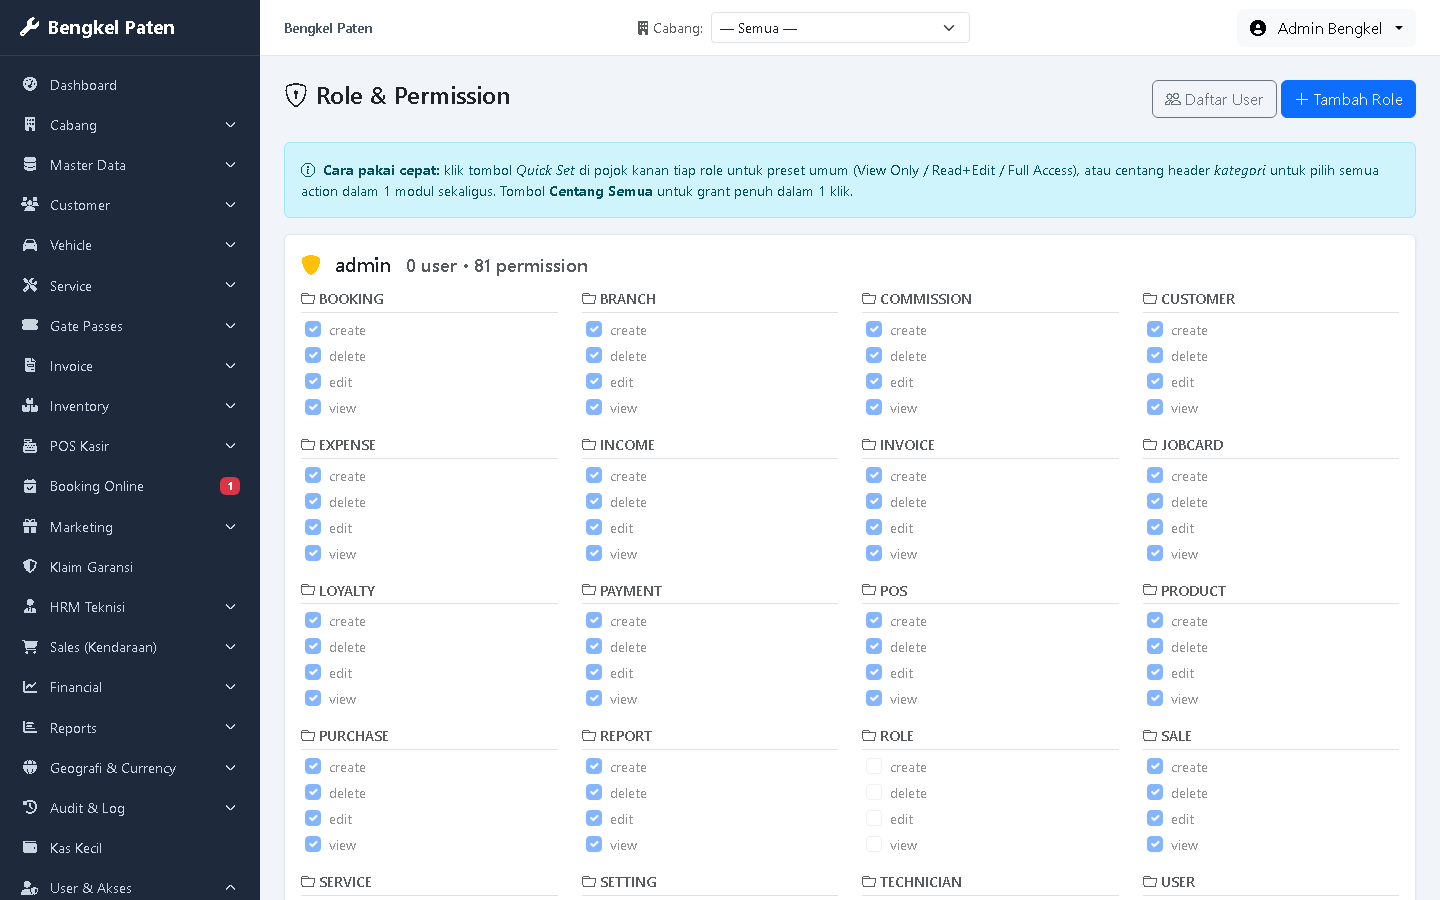Uncheck BOOKING create permission

click(x=313, y=329)
